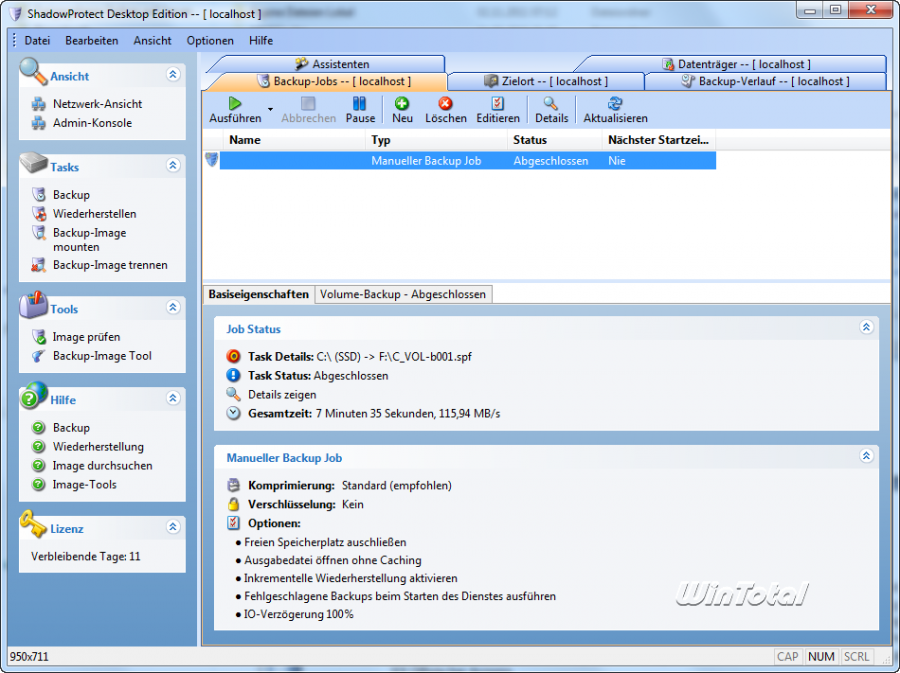The image size is (900, 673).
Task: Open the Editieren icon in the toolbar
Action: (x=497, y=108)
